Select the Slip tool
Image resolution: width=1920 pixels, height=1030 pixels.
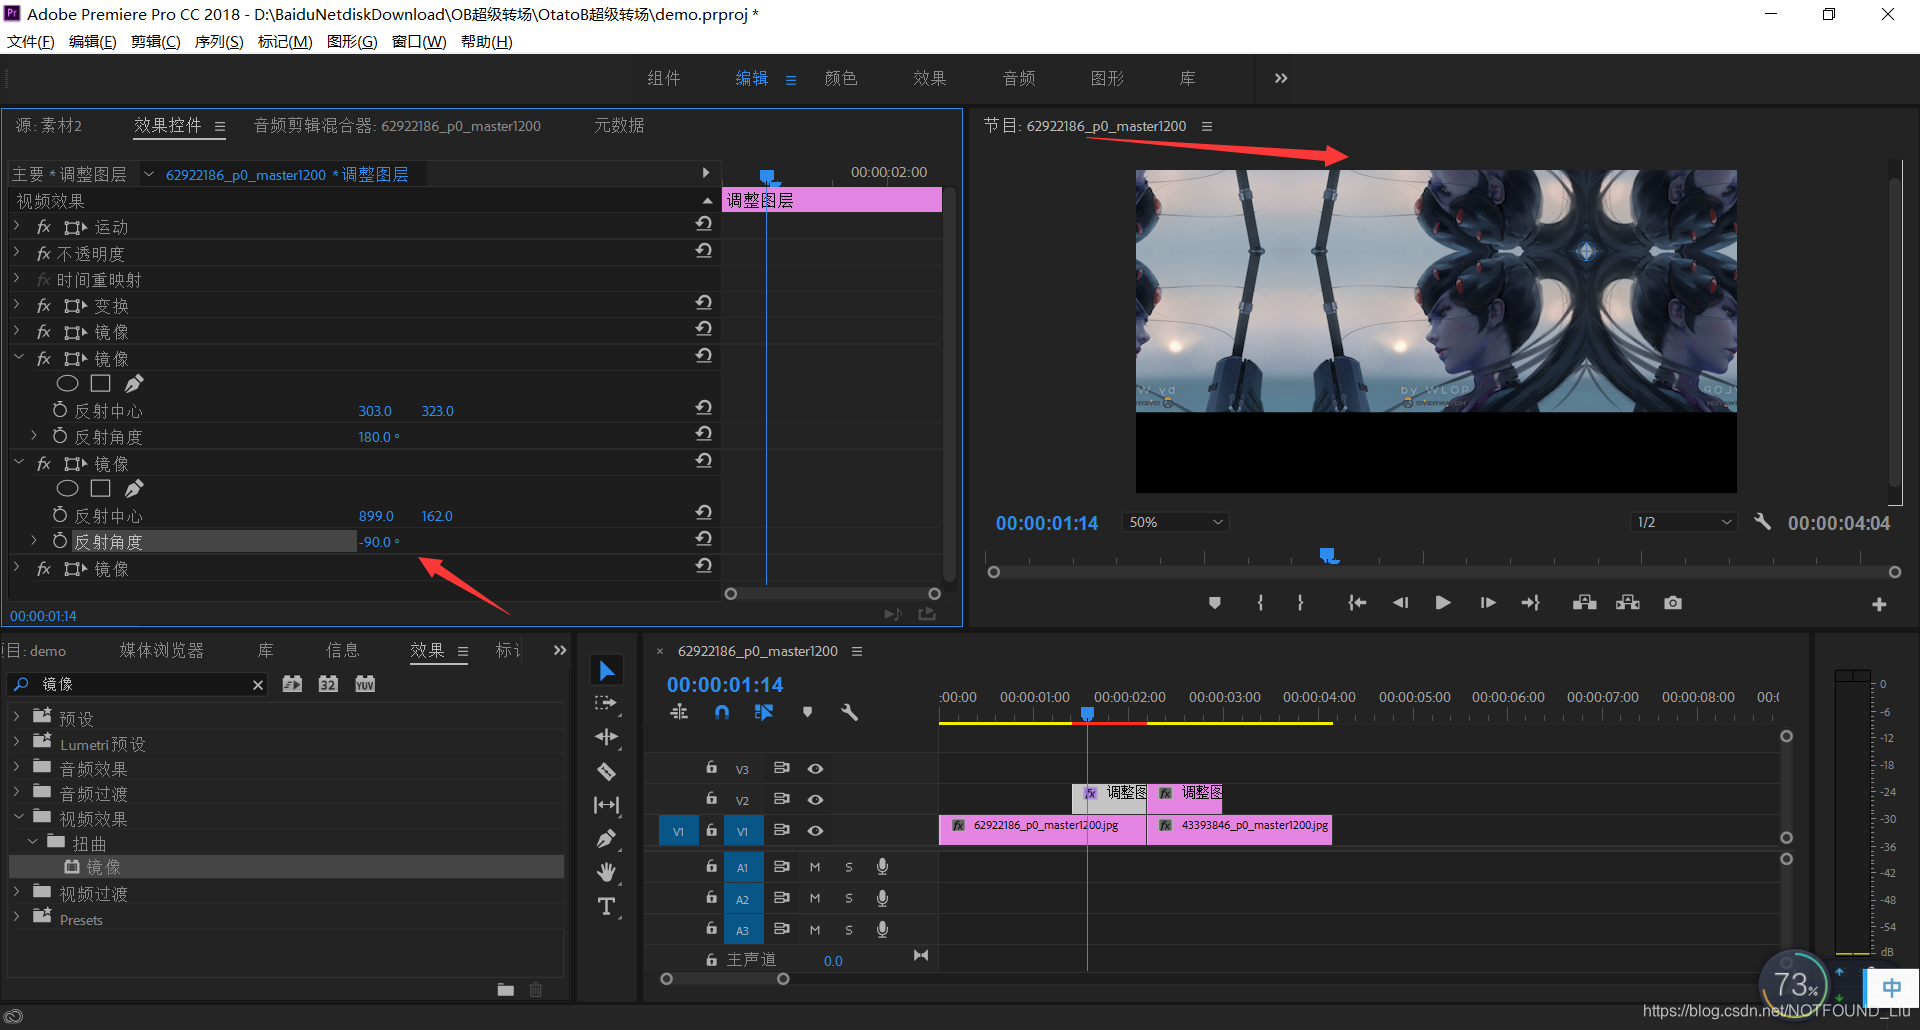606,805
